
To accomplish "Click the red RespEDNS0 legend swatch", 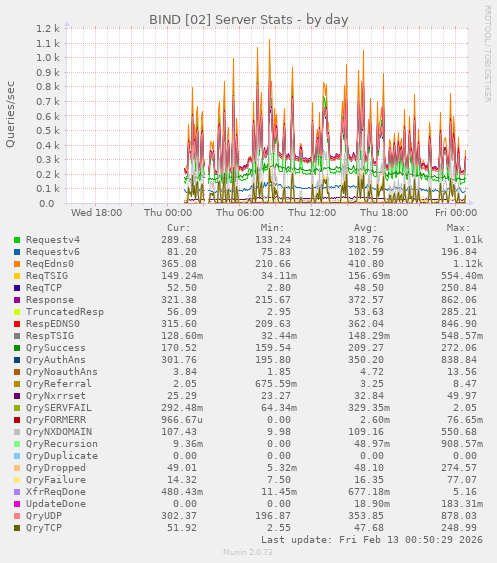I will (x=17, y=324).
